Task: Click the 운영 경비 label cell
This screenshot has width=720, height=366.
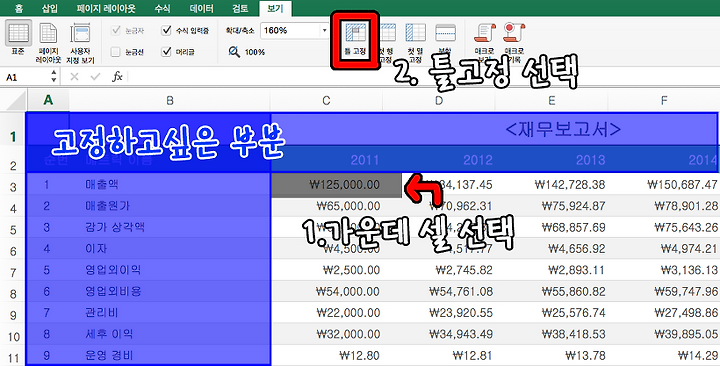Action: point(170,355)
